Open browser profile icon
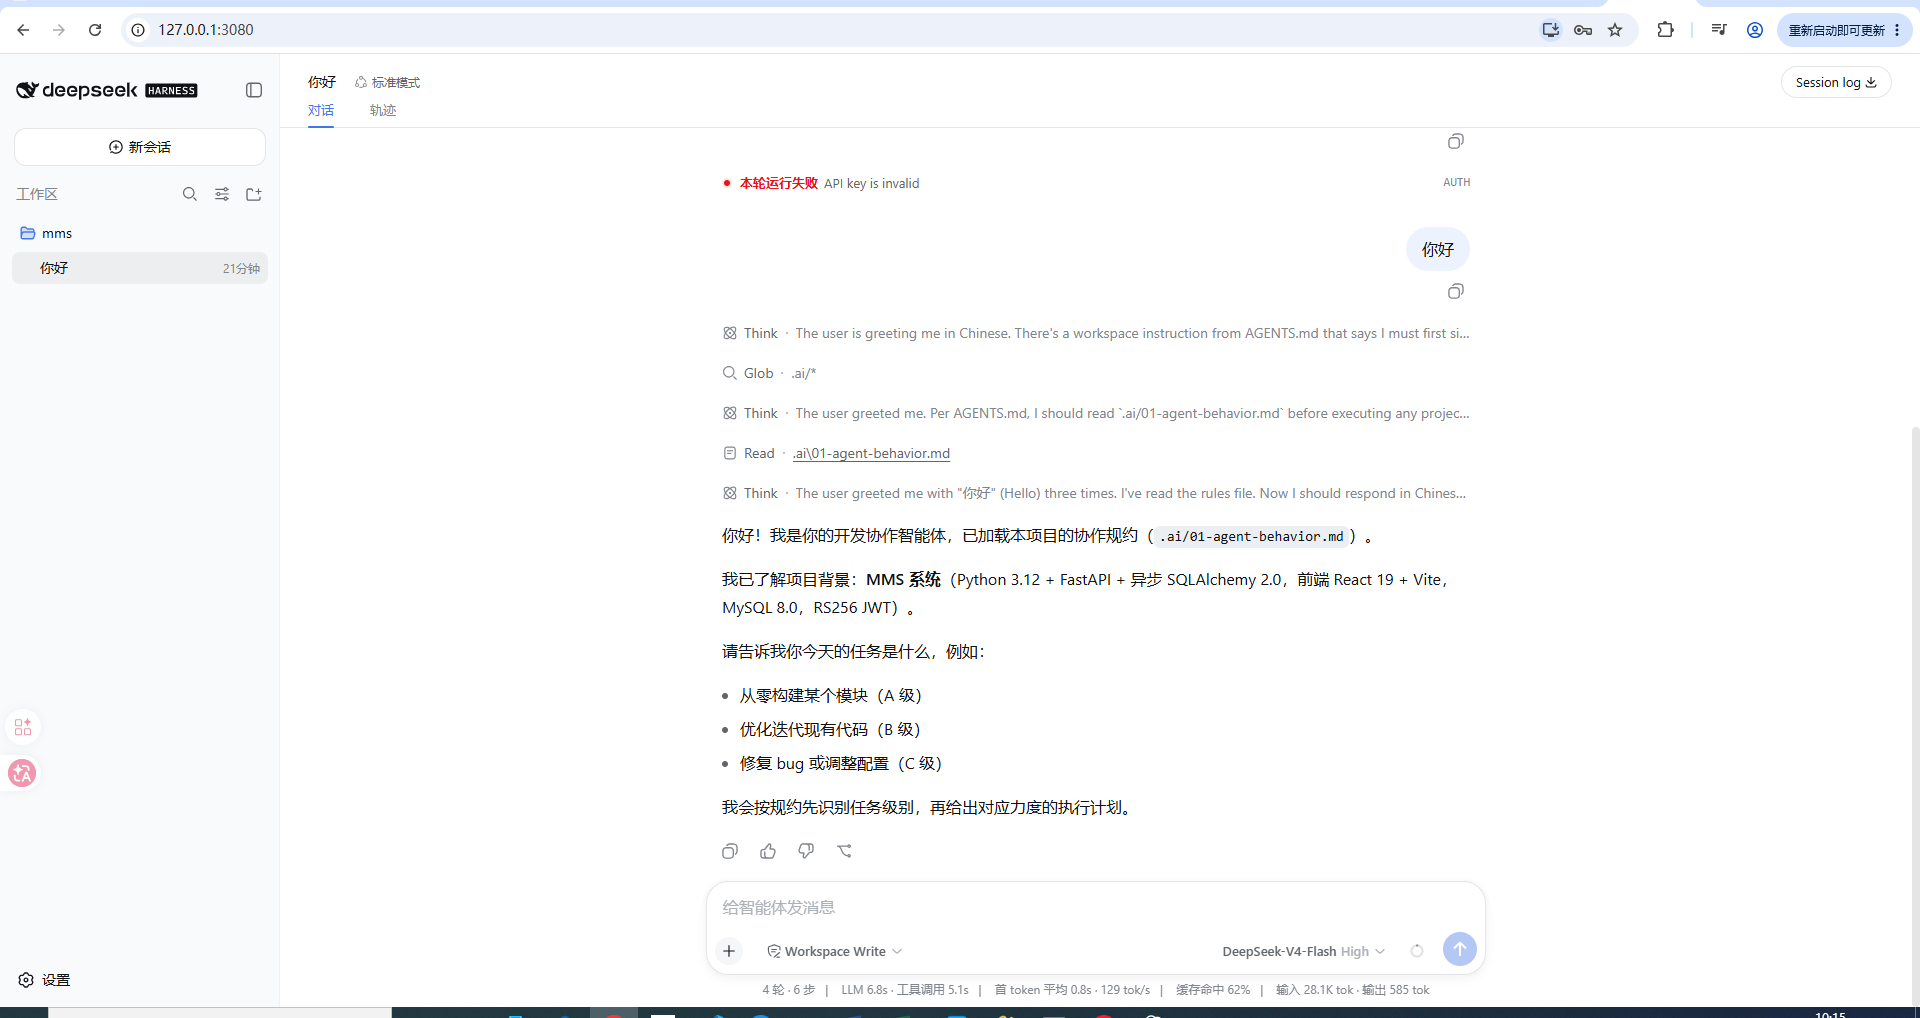 pyautogui.click(x=1755, y=30)
